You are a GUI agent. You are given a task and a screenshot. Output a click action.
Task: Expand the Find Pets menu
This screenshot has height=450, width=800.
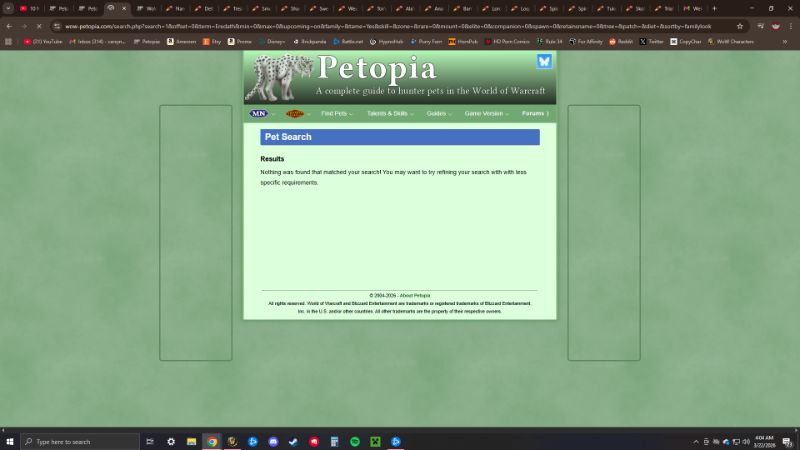coord(337,114)
